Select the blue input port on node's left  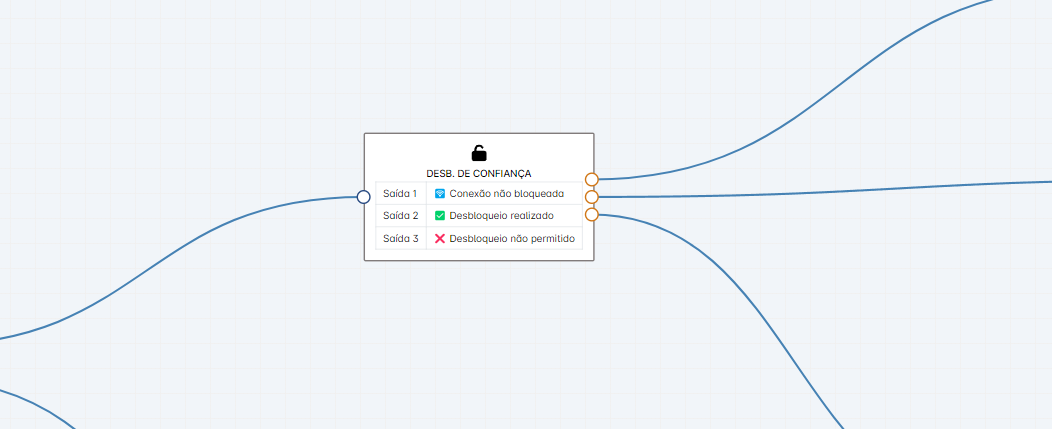(x=364, y=197)
